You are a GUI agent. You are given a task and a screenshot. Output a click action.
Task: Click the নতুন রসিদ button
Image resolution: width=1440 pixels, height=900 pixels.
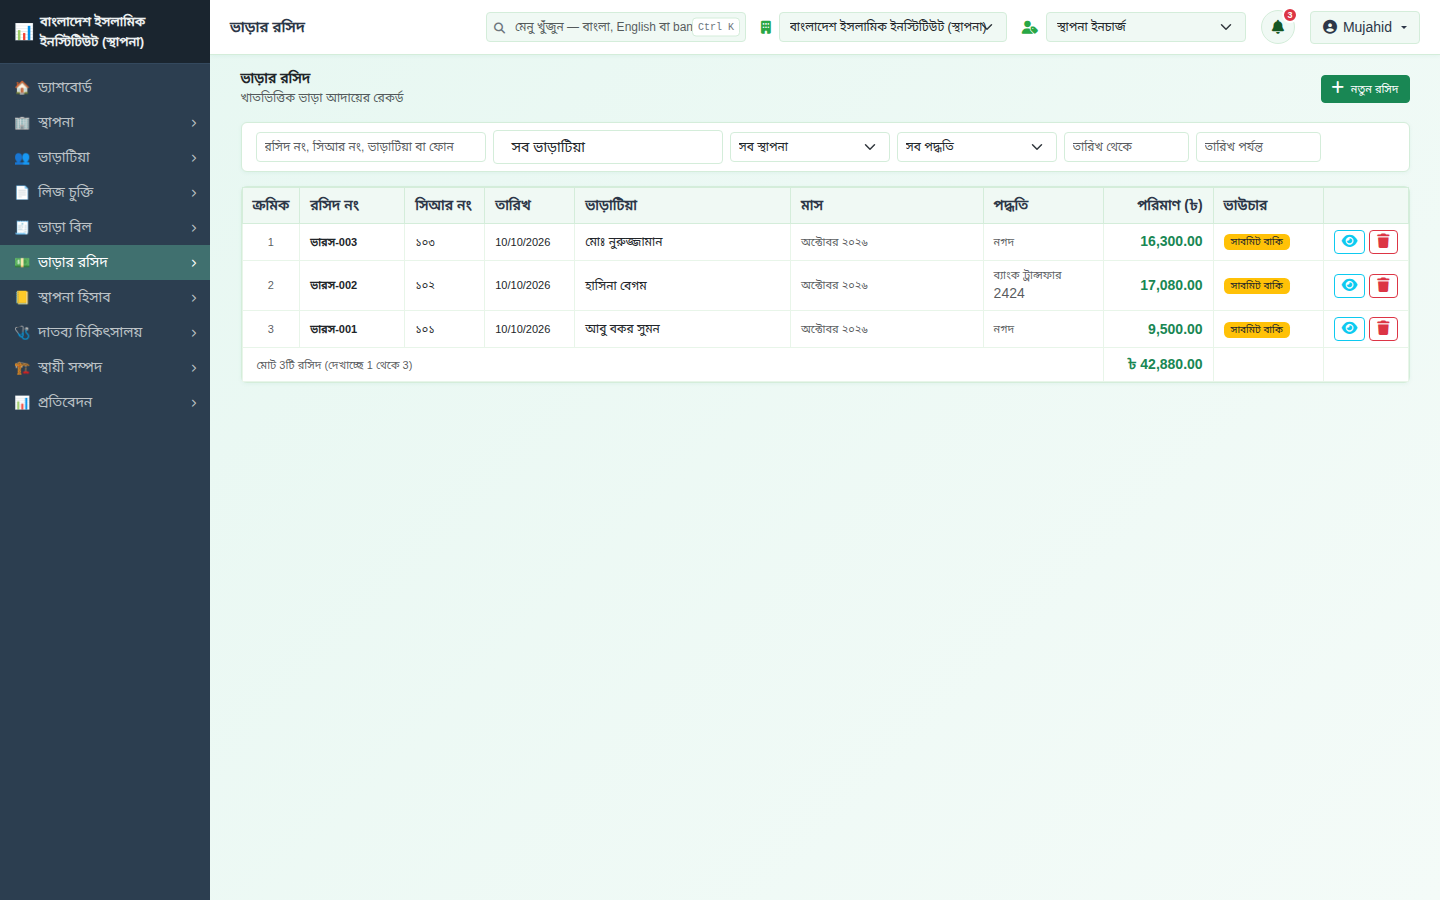pos(1365,89)
